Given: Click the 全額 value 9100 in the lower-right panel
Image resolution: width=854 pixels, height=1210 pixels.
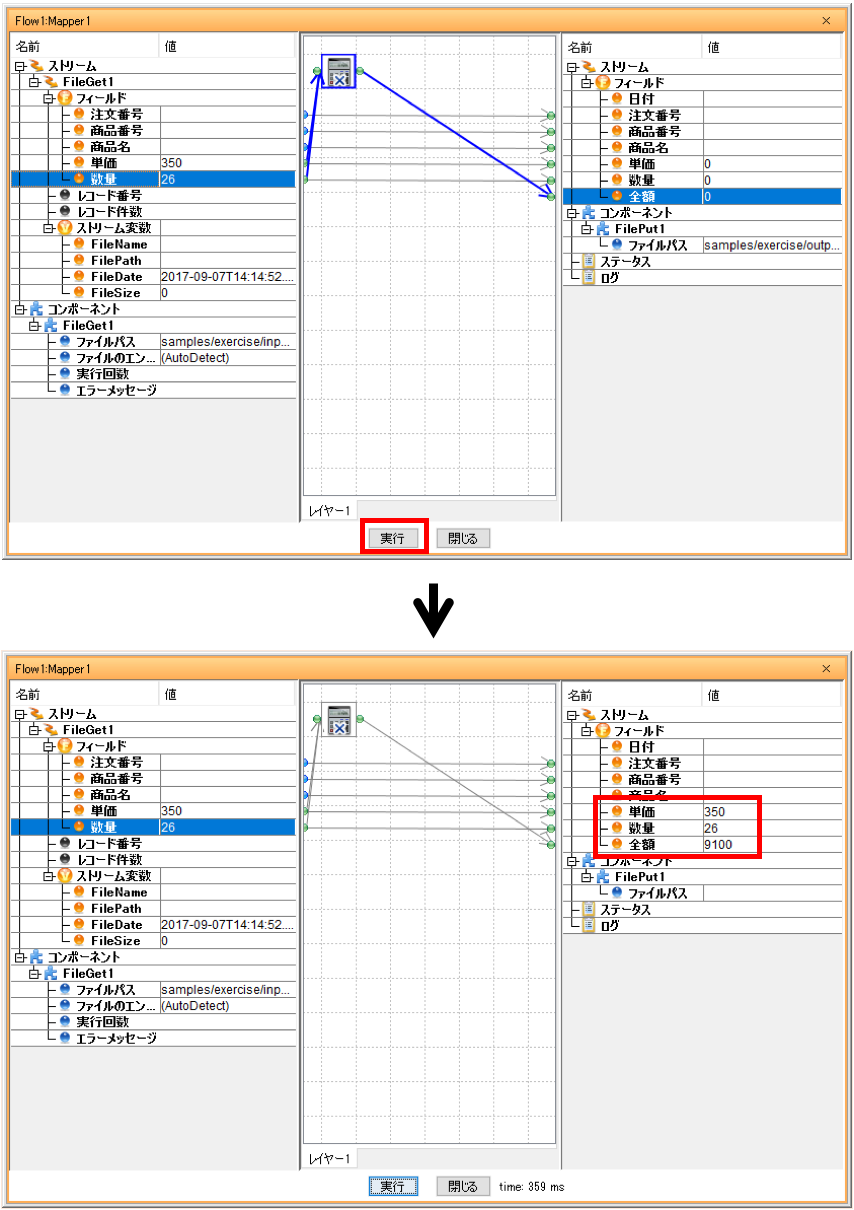Looking at the screenshot, I should [717, 844].
